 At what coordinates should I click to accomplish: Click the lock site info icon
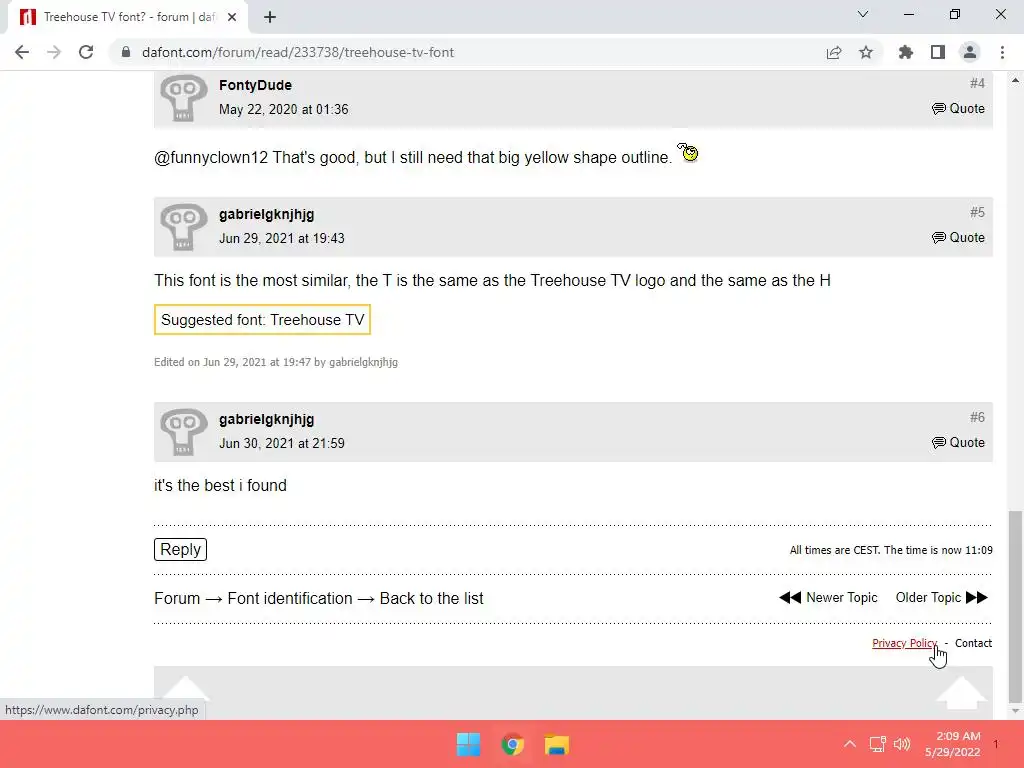126,52
